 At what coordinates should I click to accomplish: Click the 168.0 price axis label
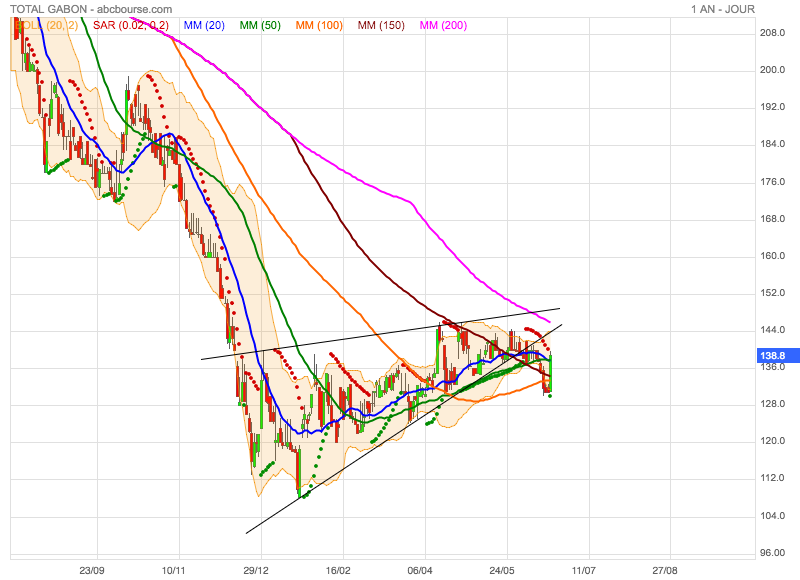coord(772,219)
